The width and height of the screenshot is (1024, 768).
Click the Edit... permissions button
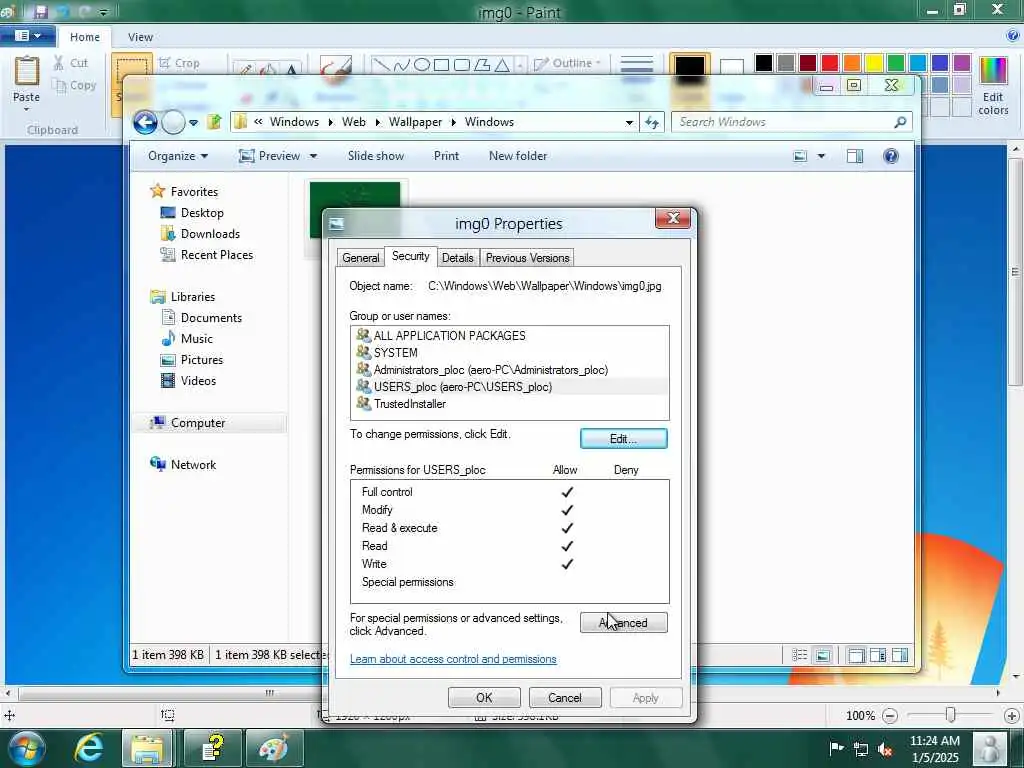pyautogui.click(x=624, y=439)
